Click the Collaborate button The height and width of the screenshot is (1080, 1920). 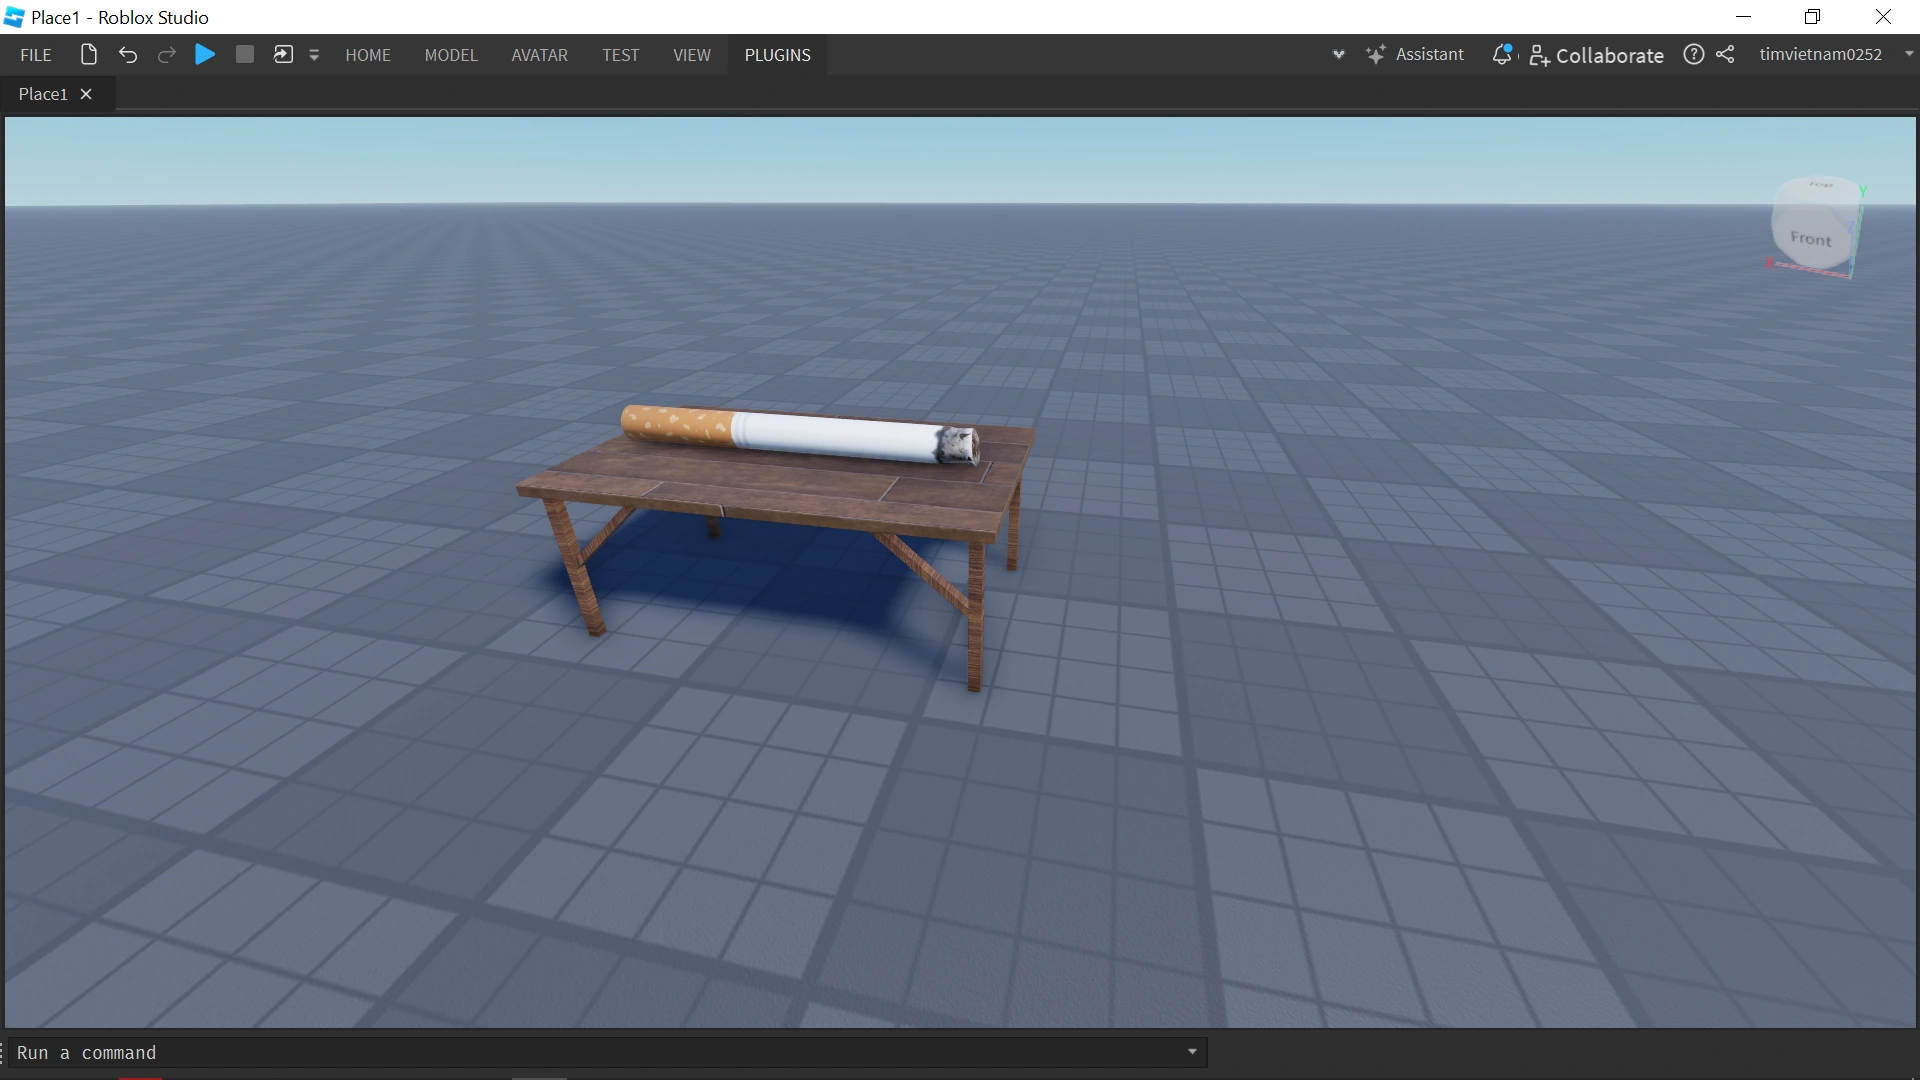1597,56
